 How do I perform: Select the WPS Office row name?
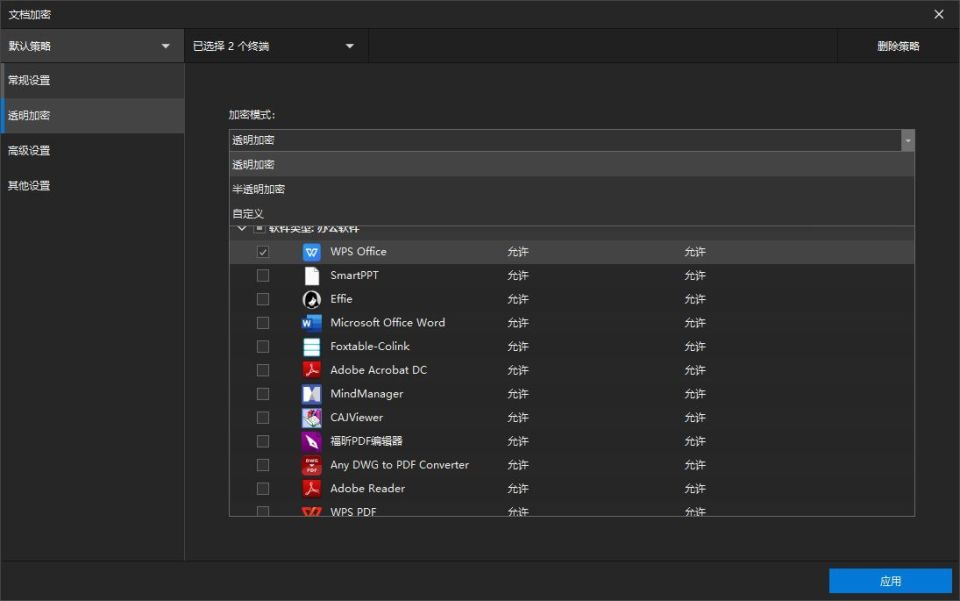(x=358, y=252)
